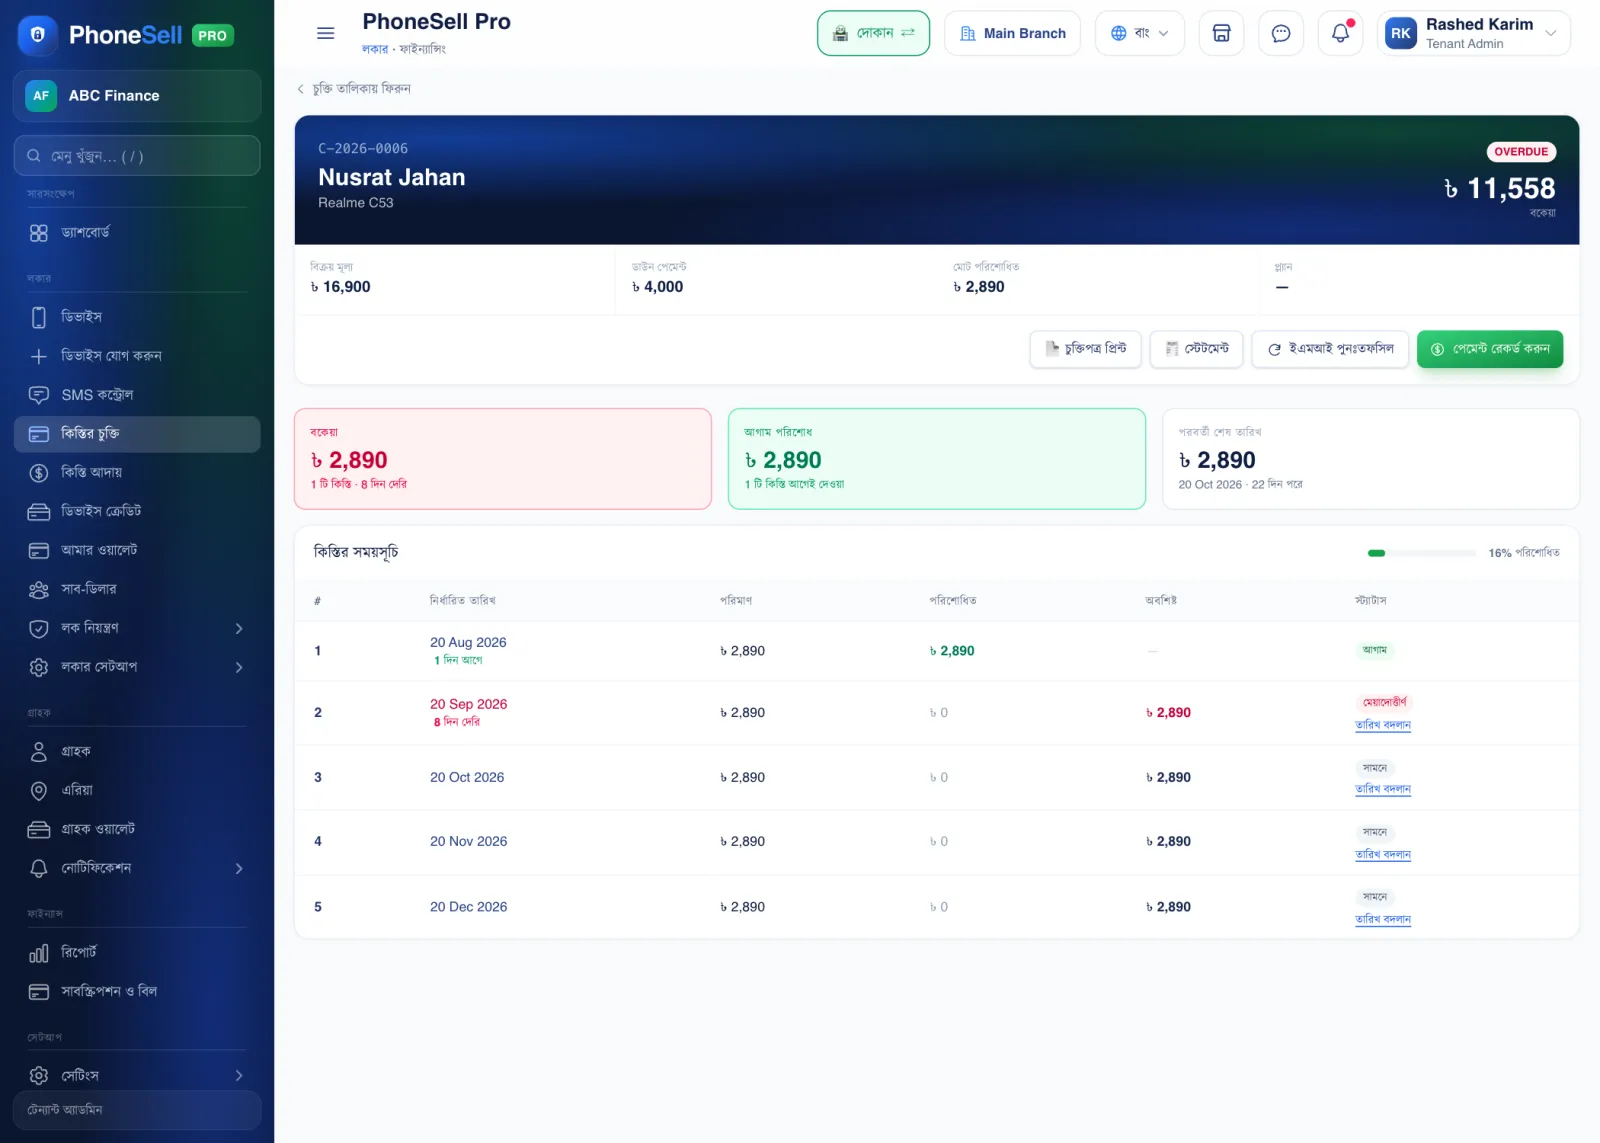This screenshot has height=1143, width=1600.
Task: Click the দোকান mode switch button
Action: coord(873,33)
